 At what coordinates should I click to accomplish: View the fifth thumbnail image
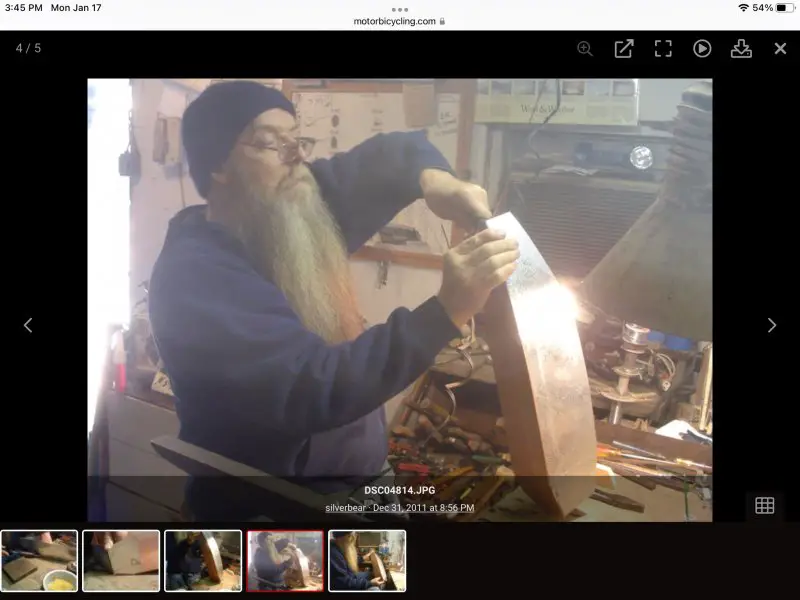pos(367,561)
